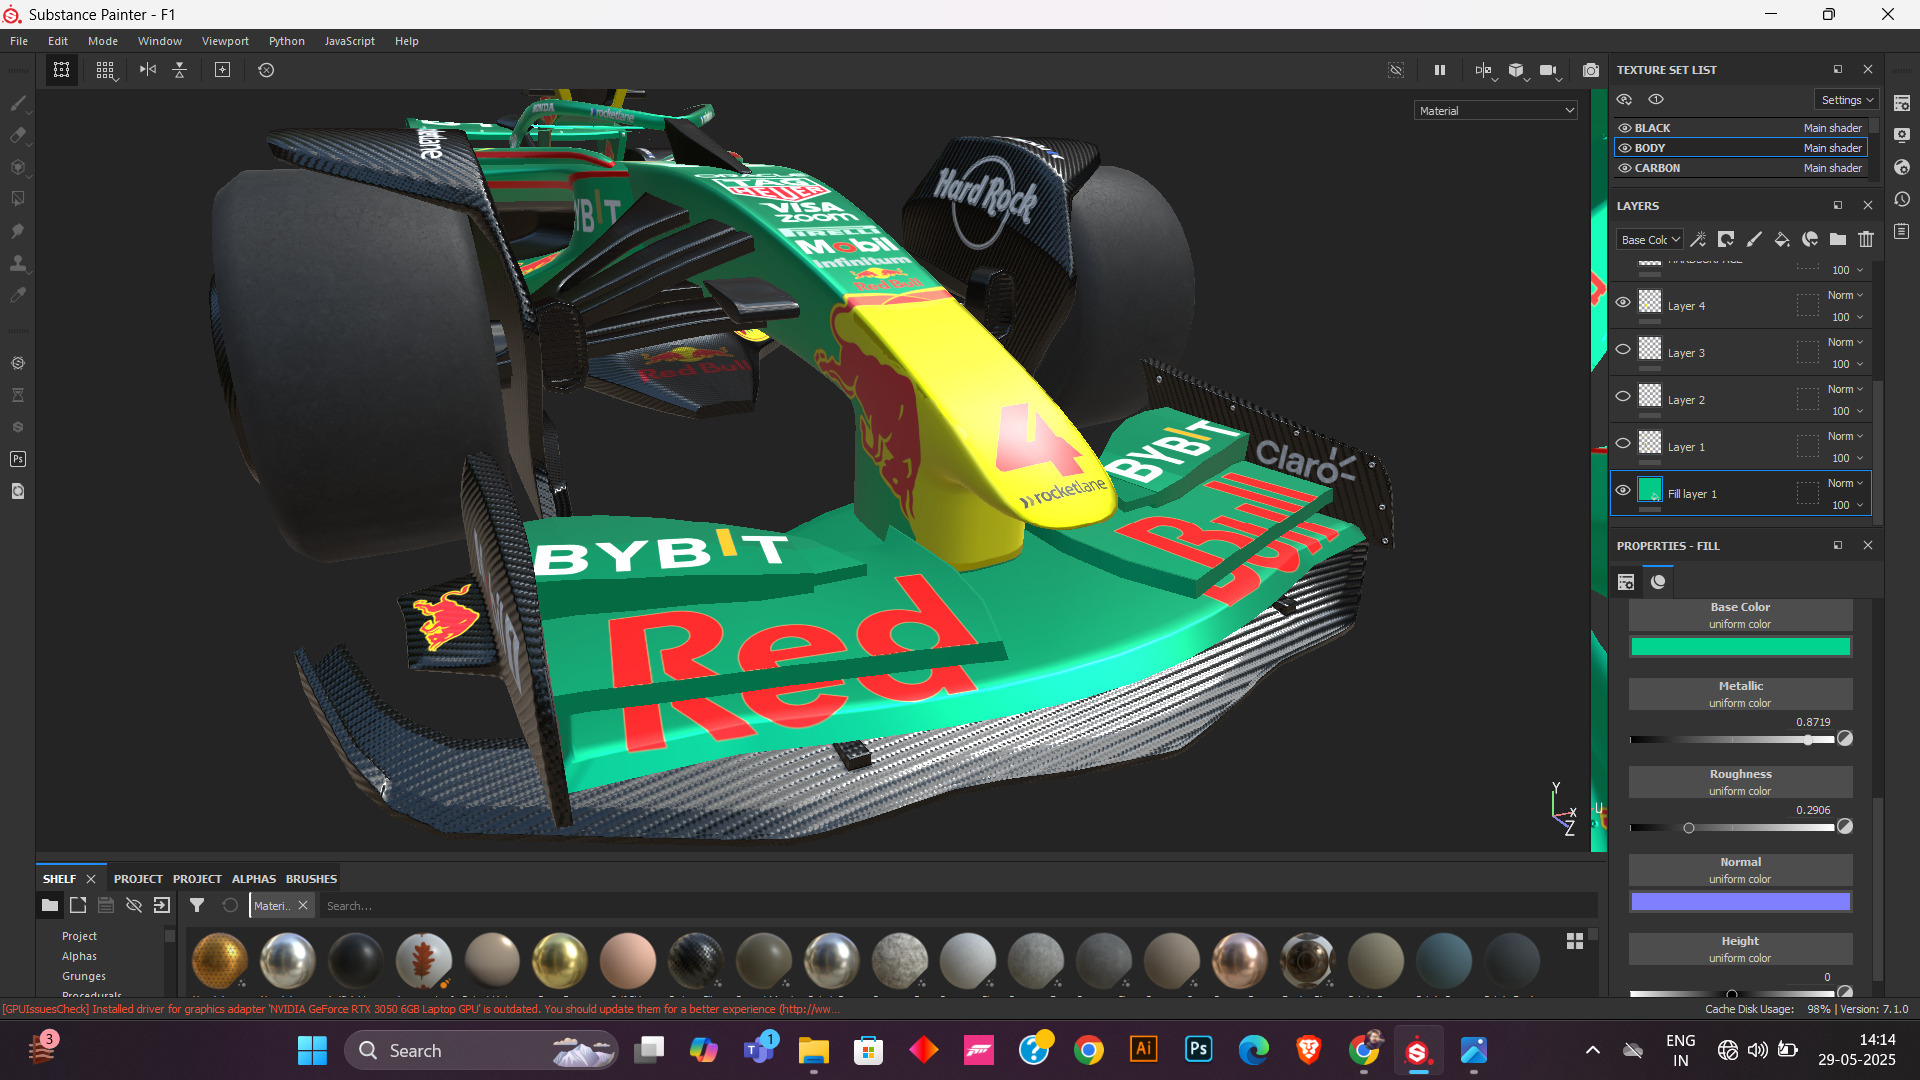This screenshot has height=1080, width=1920.
Task: Take a viewport screenshot with camera icon
Action: [1591, 70]
